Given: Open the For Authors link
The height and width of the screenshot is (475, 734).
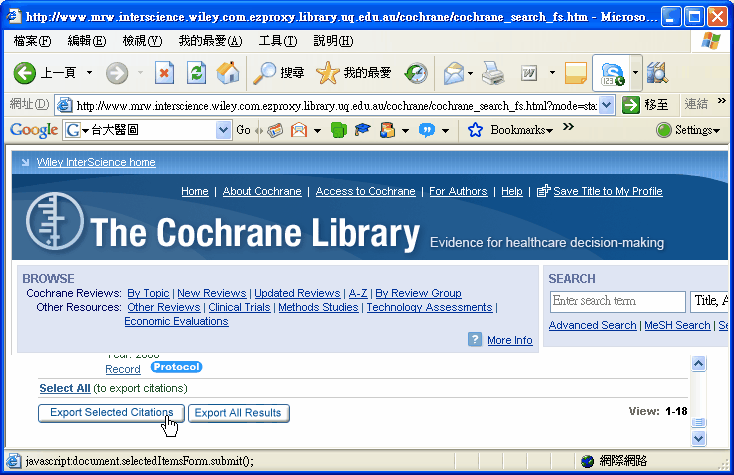Looking at the screenshot, I should tap(458, 191).
